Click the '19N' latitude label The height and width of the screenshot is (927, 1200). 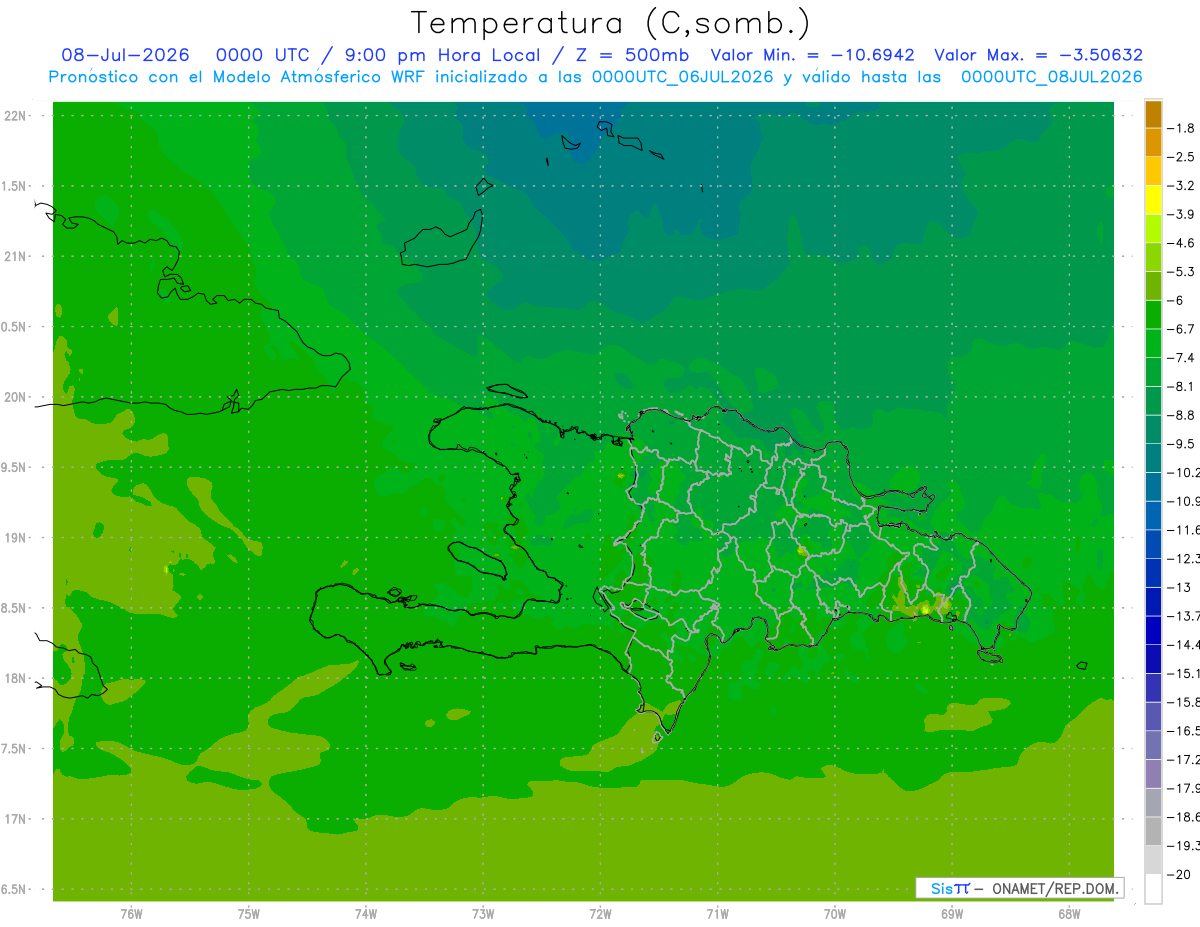click(x=16, y=537)
